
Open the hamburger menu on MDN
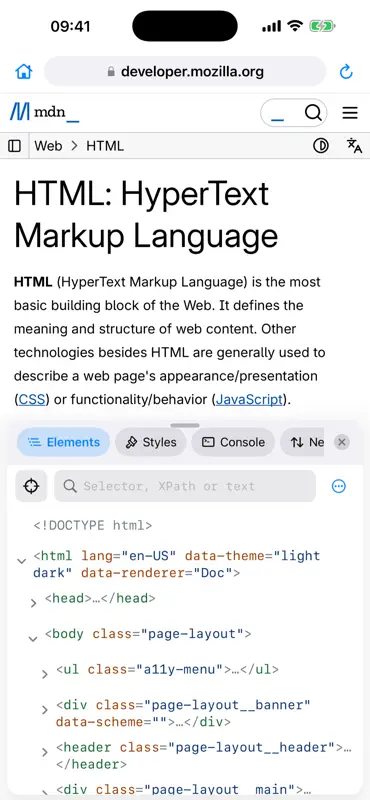click(x=350, y=113)
